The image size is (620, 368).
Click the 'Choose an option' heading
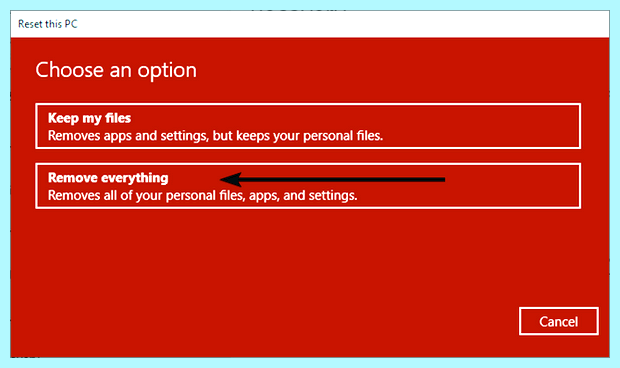click(116, 70)
